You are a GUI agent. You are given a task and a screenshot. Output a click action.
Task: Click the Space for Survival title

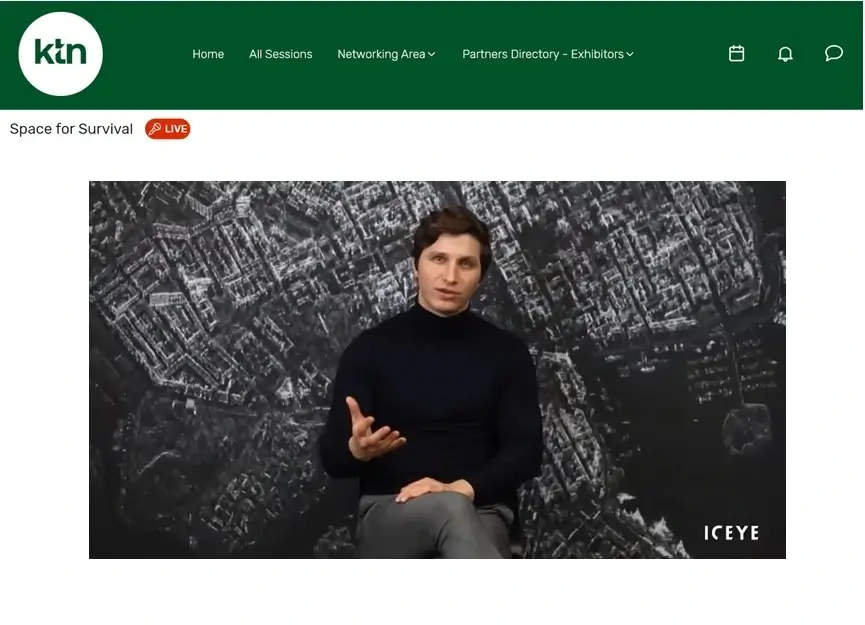click(71, 129)
